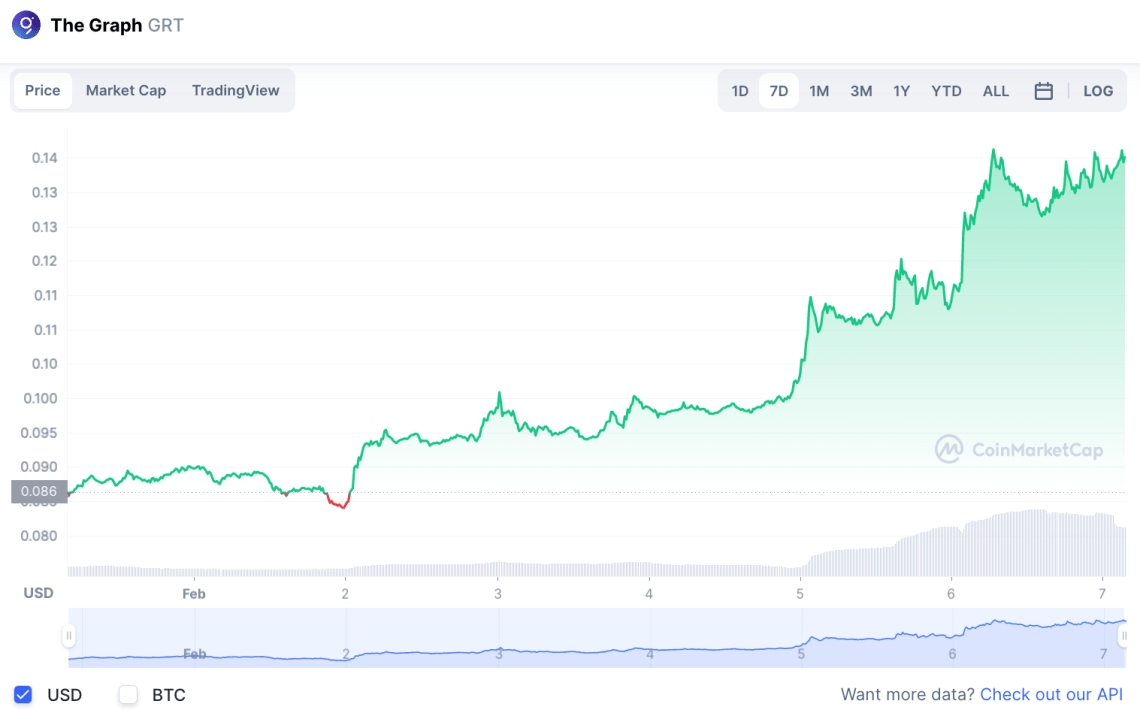Click the 0.100 y-axis label
1140x710 pixels.
[40, 398]
